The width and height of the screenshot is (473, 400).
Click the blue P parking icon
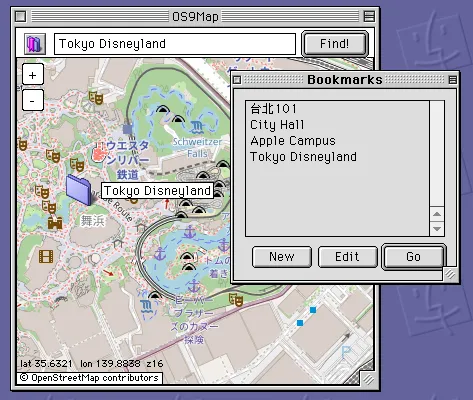point(346,353)
